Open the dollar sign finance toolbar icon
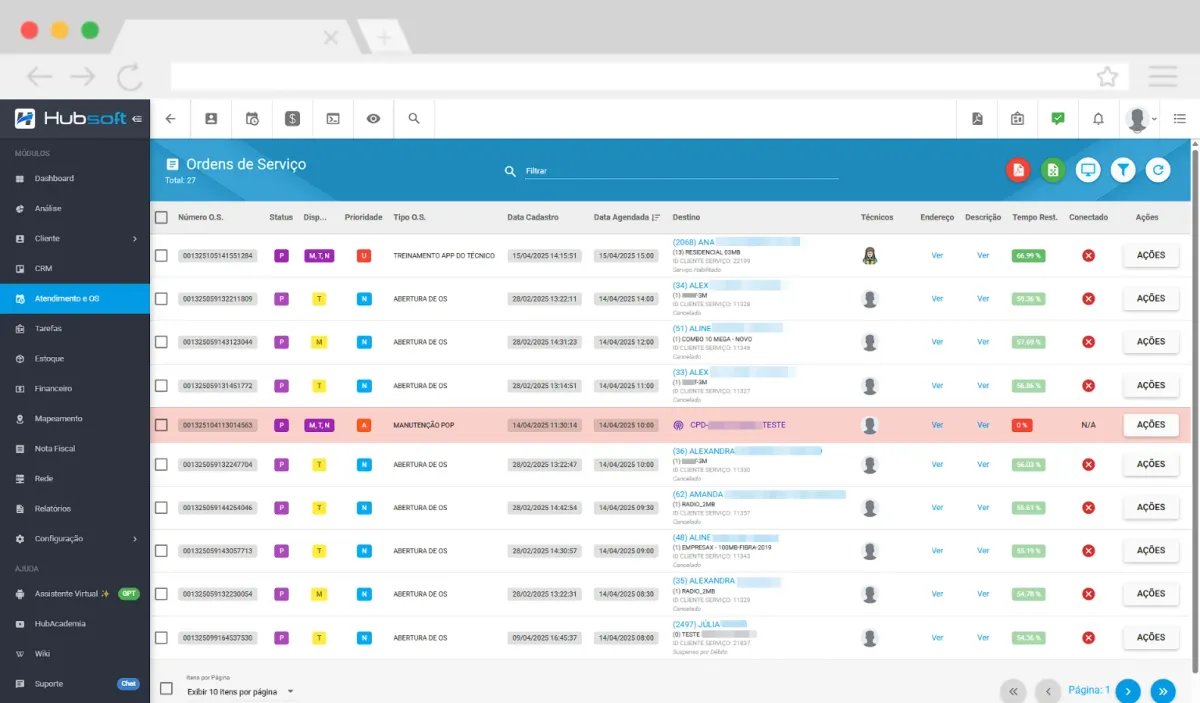1200x703 pixels. pos(292,119)
